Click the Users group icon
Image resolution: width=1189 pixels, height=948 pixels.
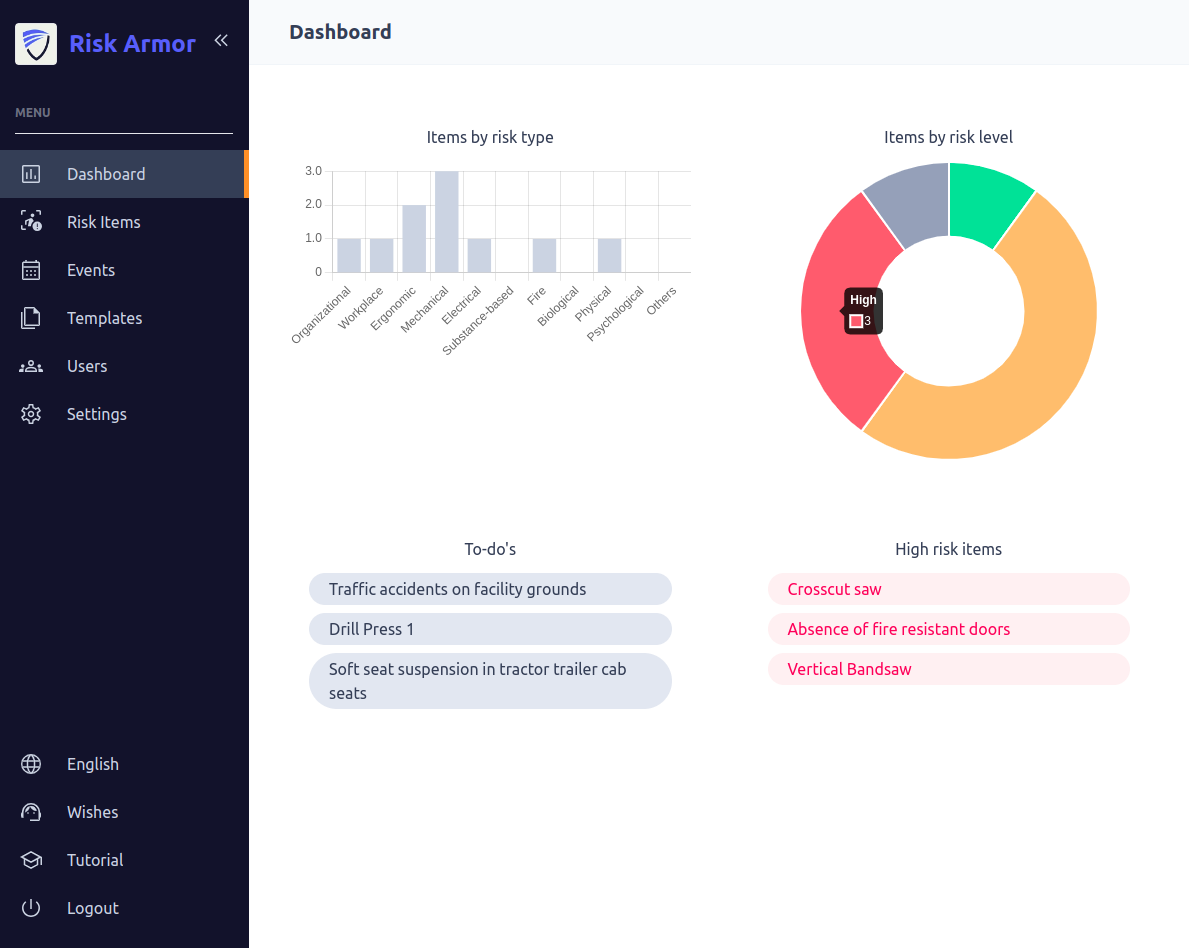[31, 366]
